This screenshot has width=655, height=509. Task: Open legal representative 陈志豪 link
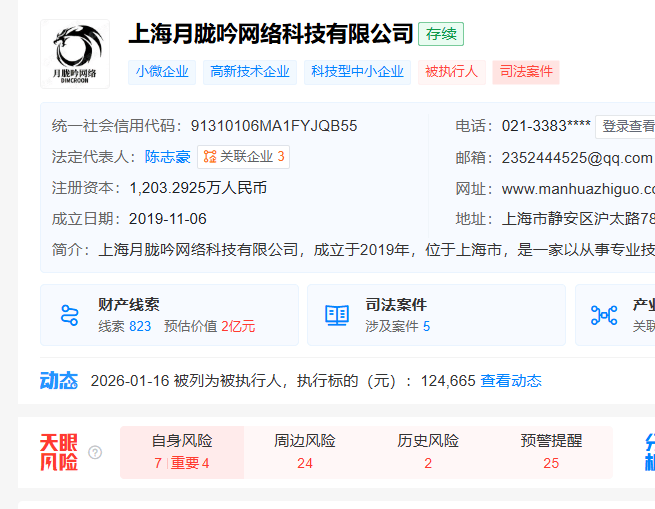tap(167, 157)
